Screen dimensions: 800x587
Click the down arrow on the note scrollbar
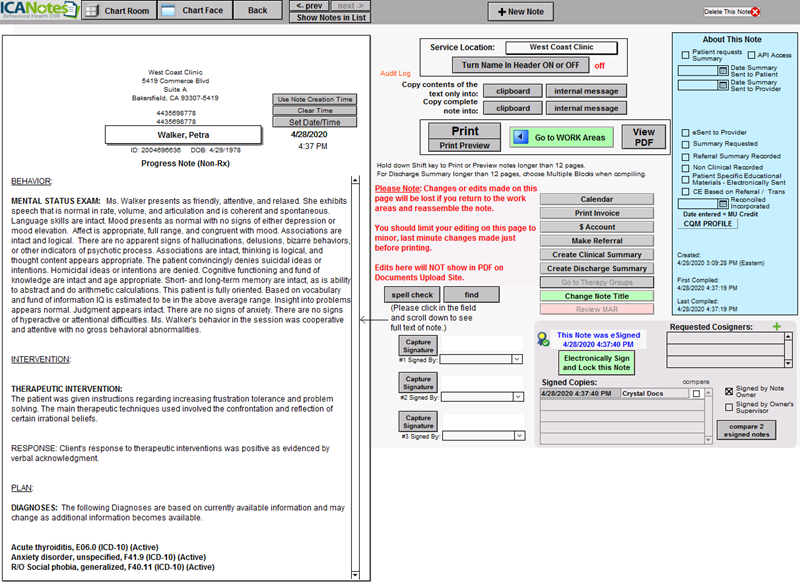click(355, 575)
